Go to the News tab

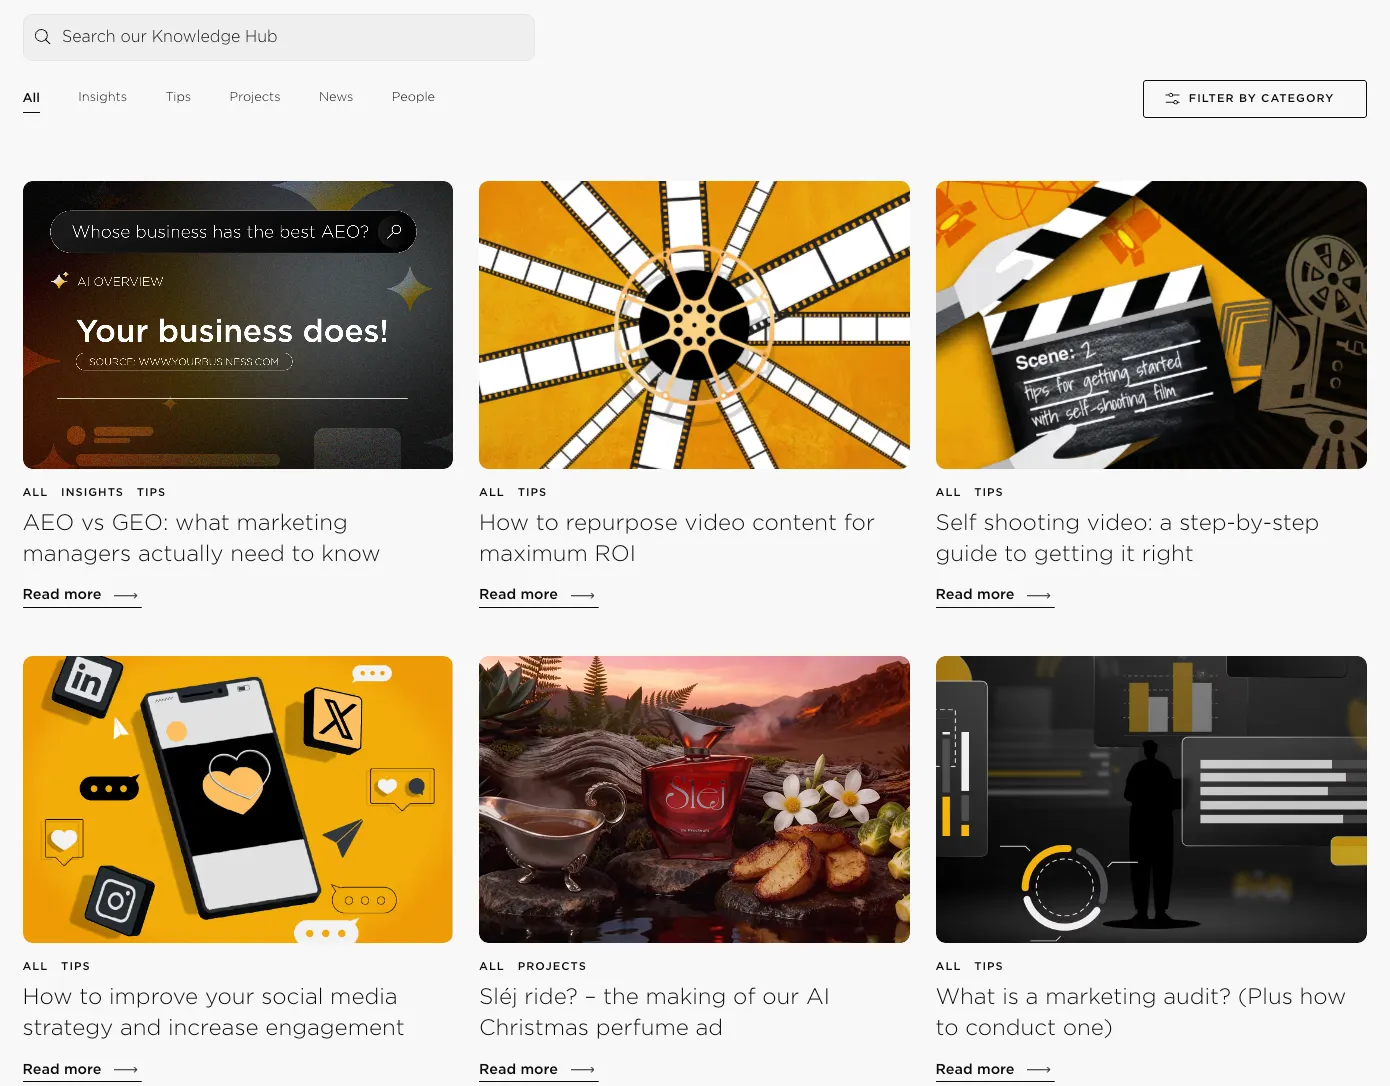[x=336, y=97]
